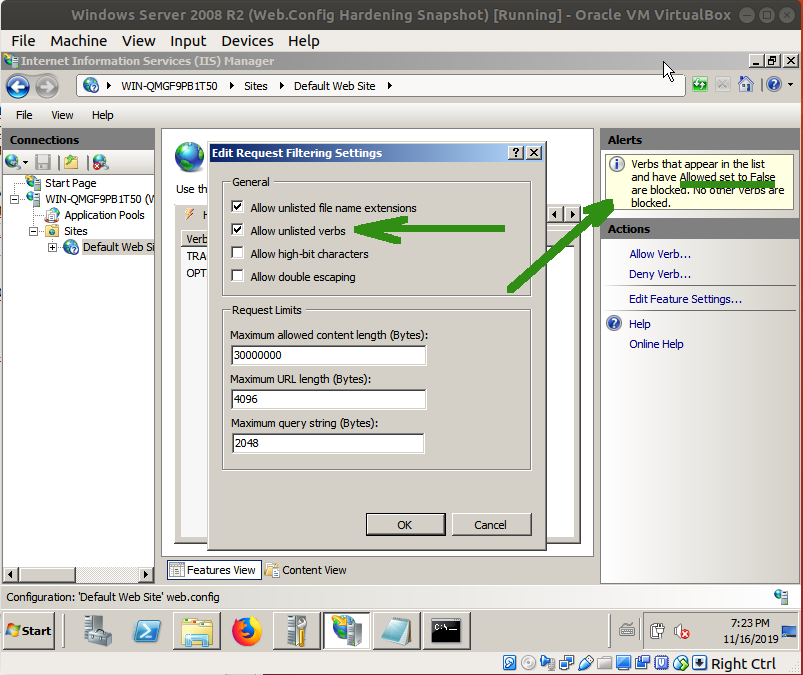Click the Stop icon beside Refresh

(x=723, y=85)
